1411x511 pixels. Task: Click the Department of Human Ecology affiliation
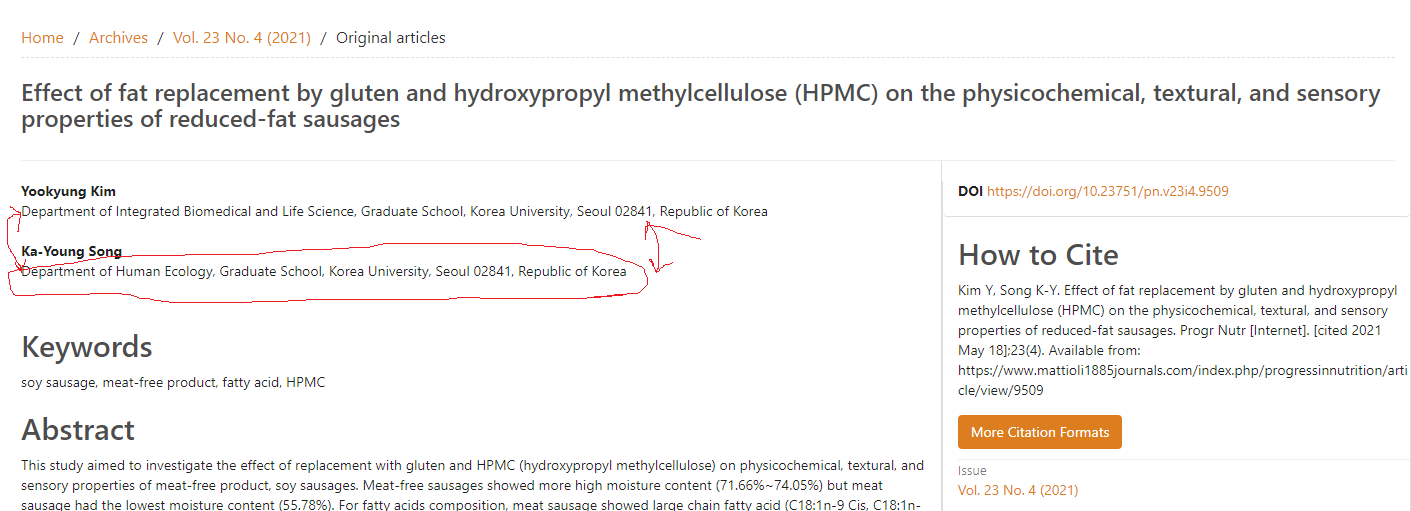tap(324, 271)
